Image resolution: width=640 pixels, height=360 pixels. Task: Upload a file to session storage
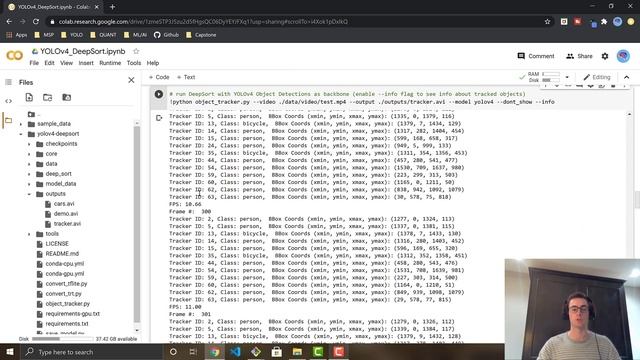(29, 97)
